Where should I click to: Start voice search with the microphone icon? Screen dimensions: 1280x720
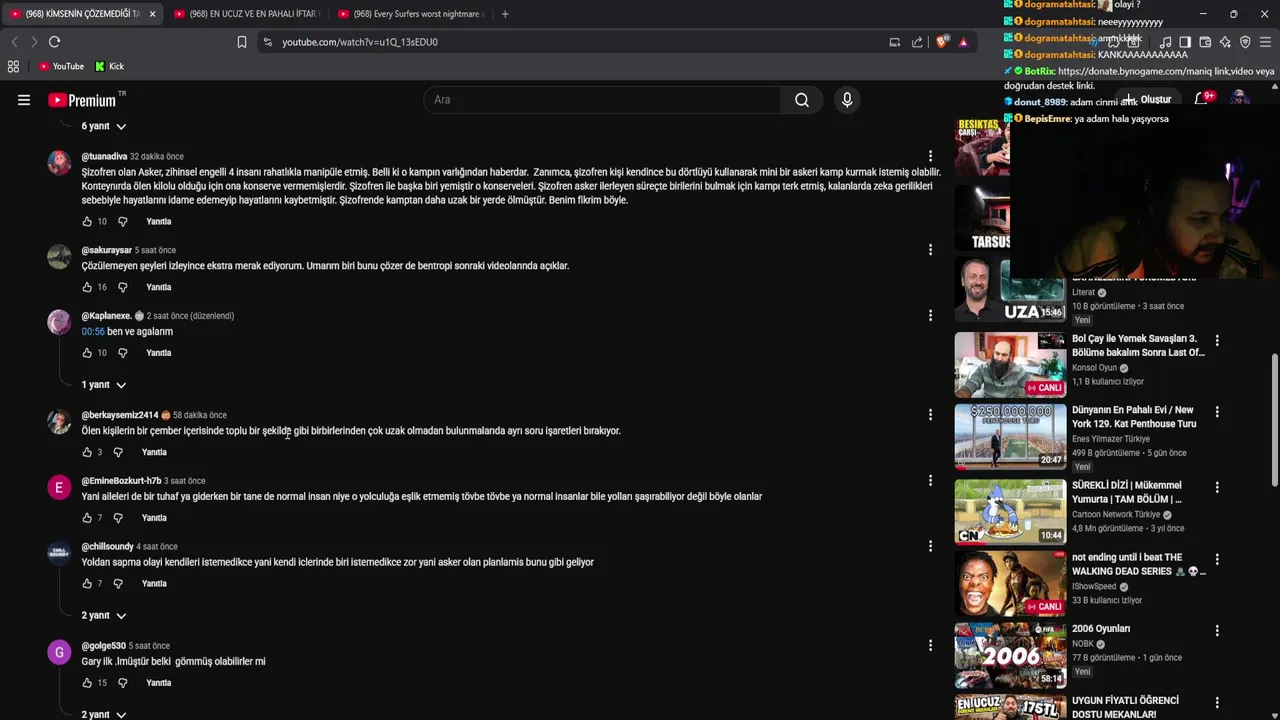pyautogui.click(x=847, y=100)
